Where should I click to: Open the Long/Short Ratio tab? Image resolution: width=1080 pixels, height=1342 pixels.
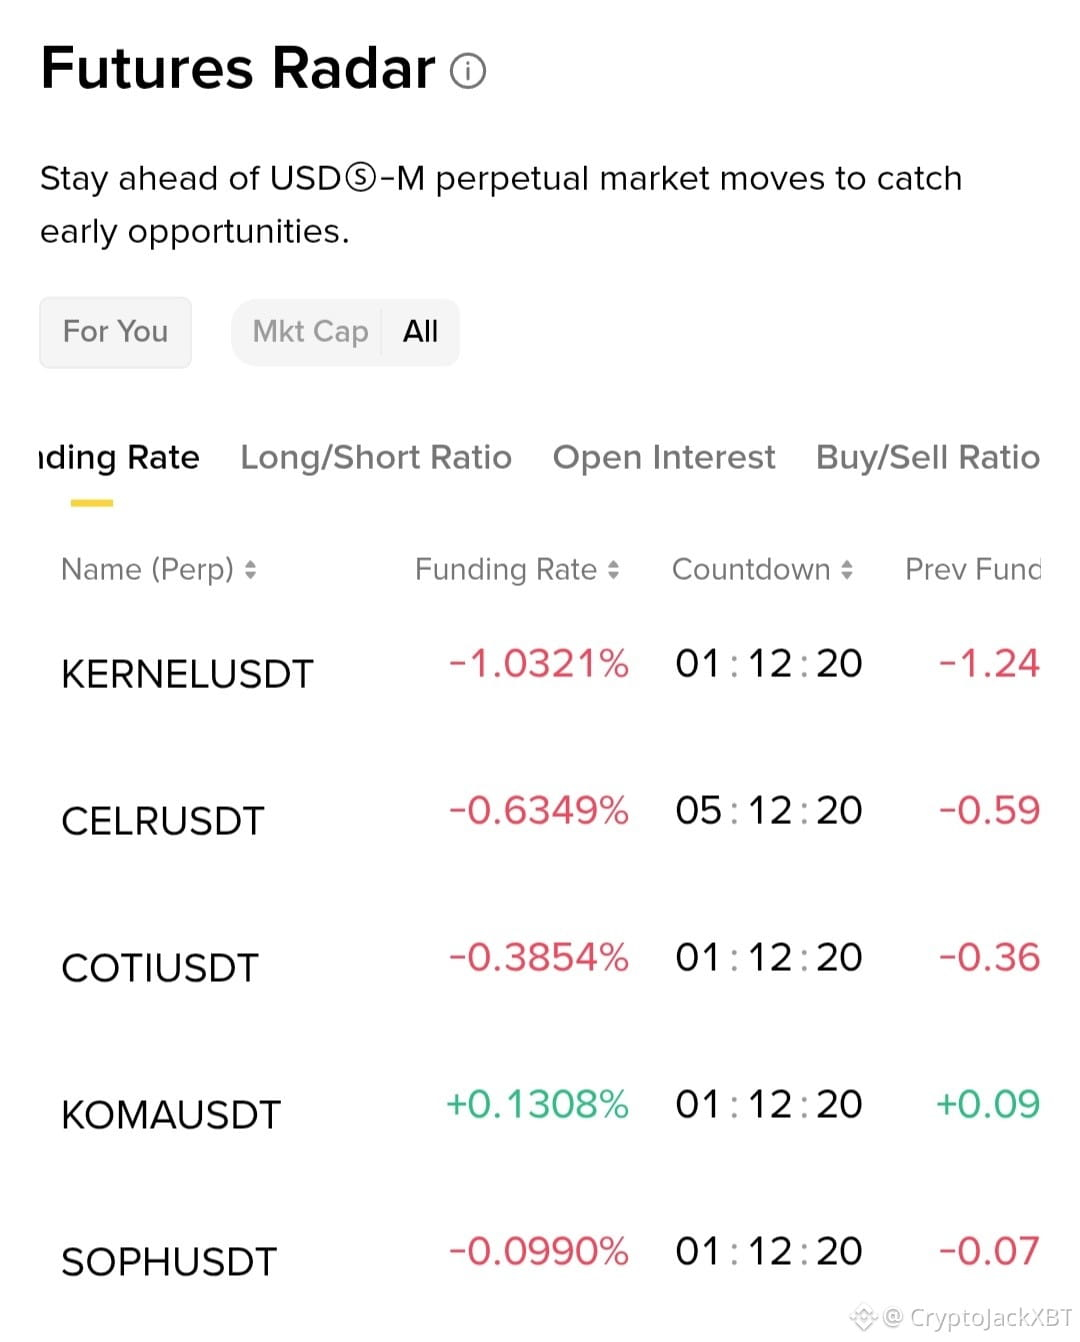pos(376,458)
